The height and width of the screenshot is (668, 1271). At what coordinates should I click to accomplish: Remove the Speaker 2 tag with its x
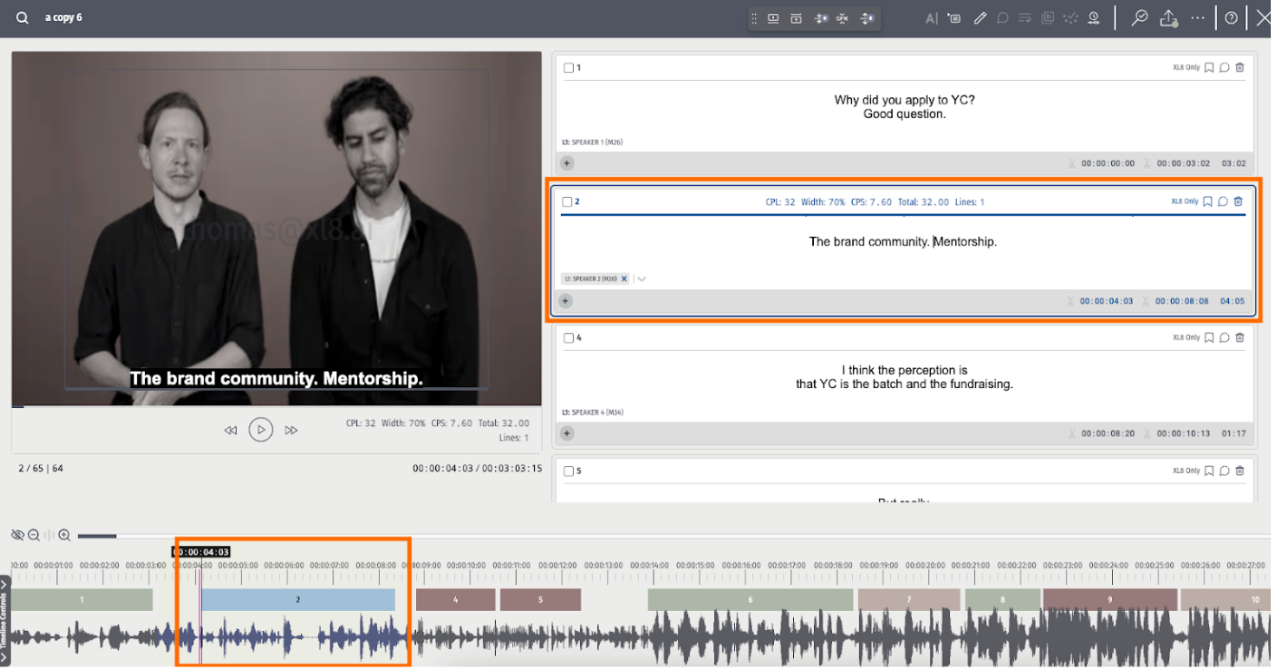[x=624, y=279]
